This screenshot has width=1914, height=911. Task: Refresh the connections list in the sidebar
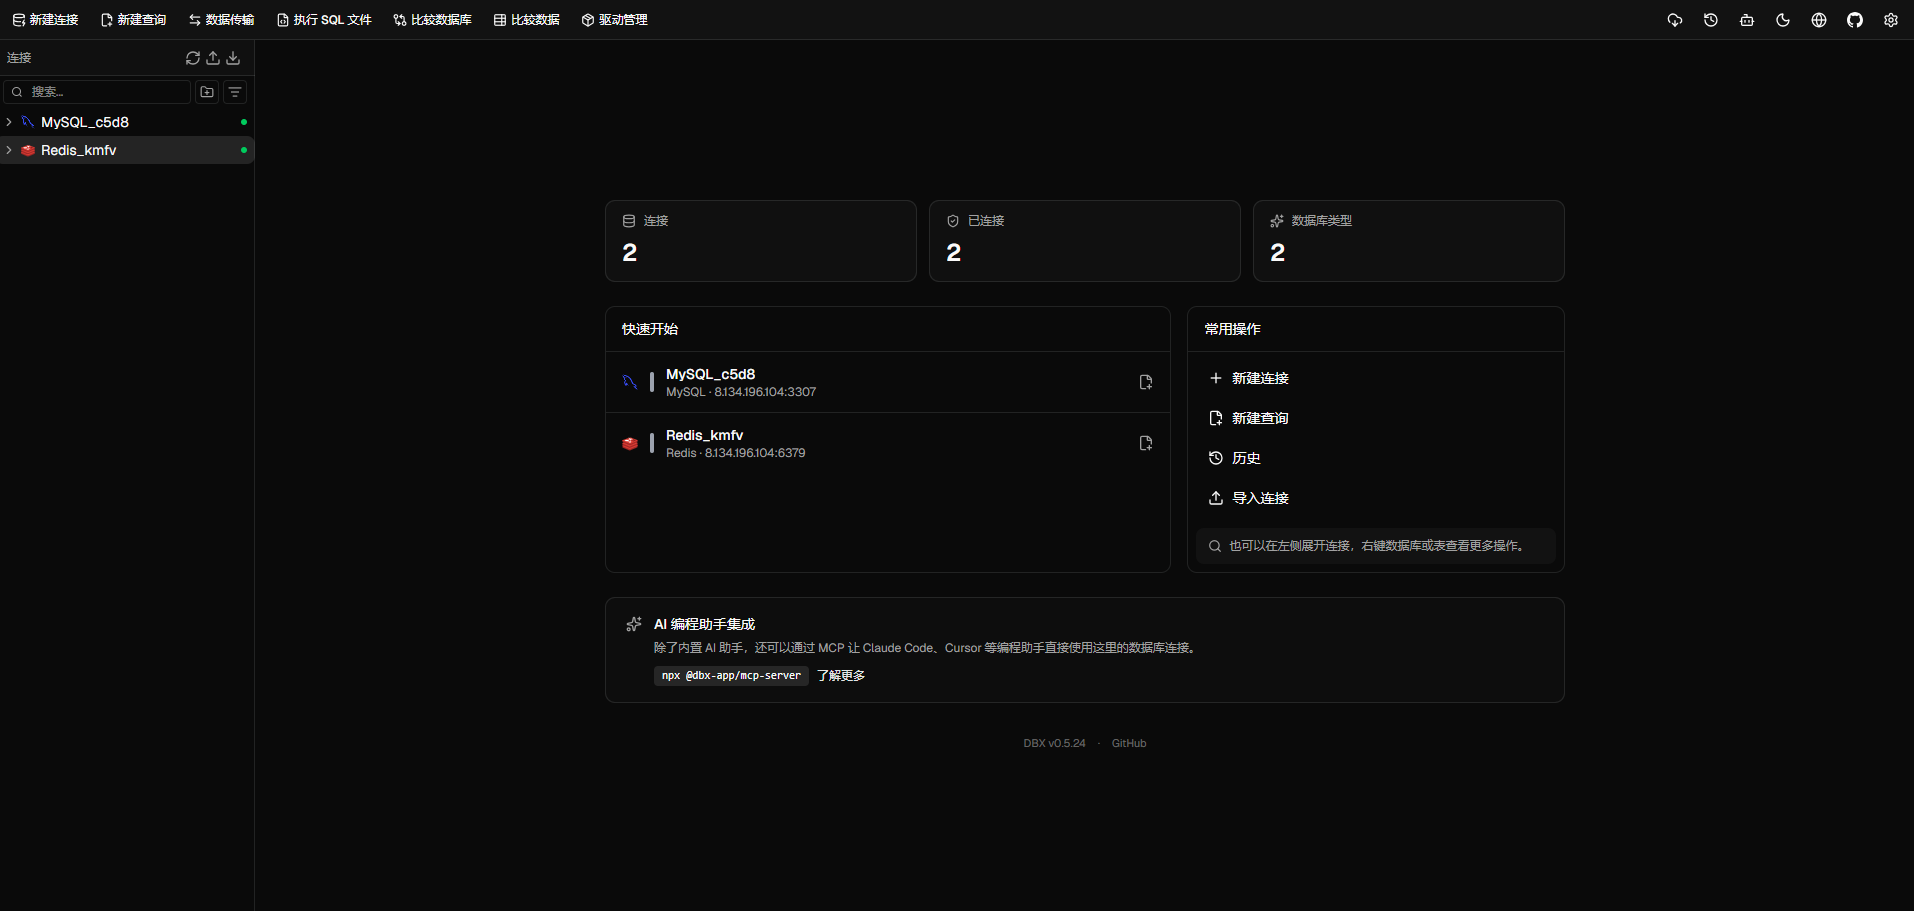[193, 58]
